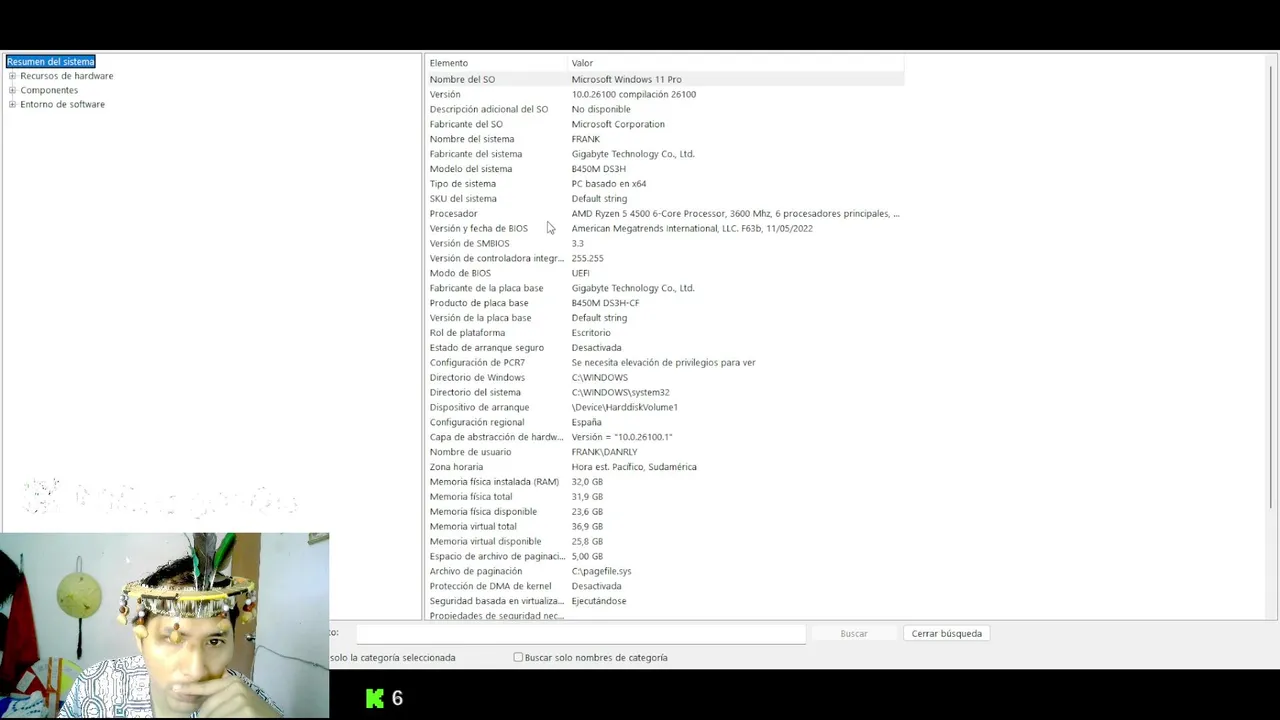Select system name value FRANK
The height and width of the screenshot is (720, 1280).
click(x=586, y=139)
